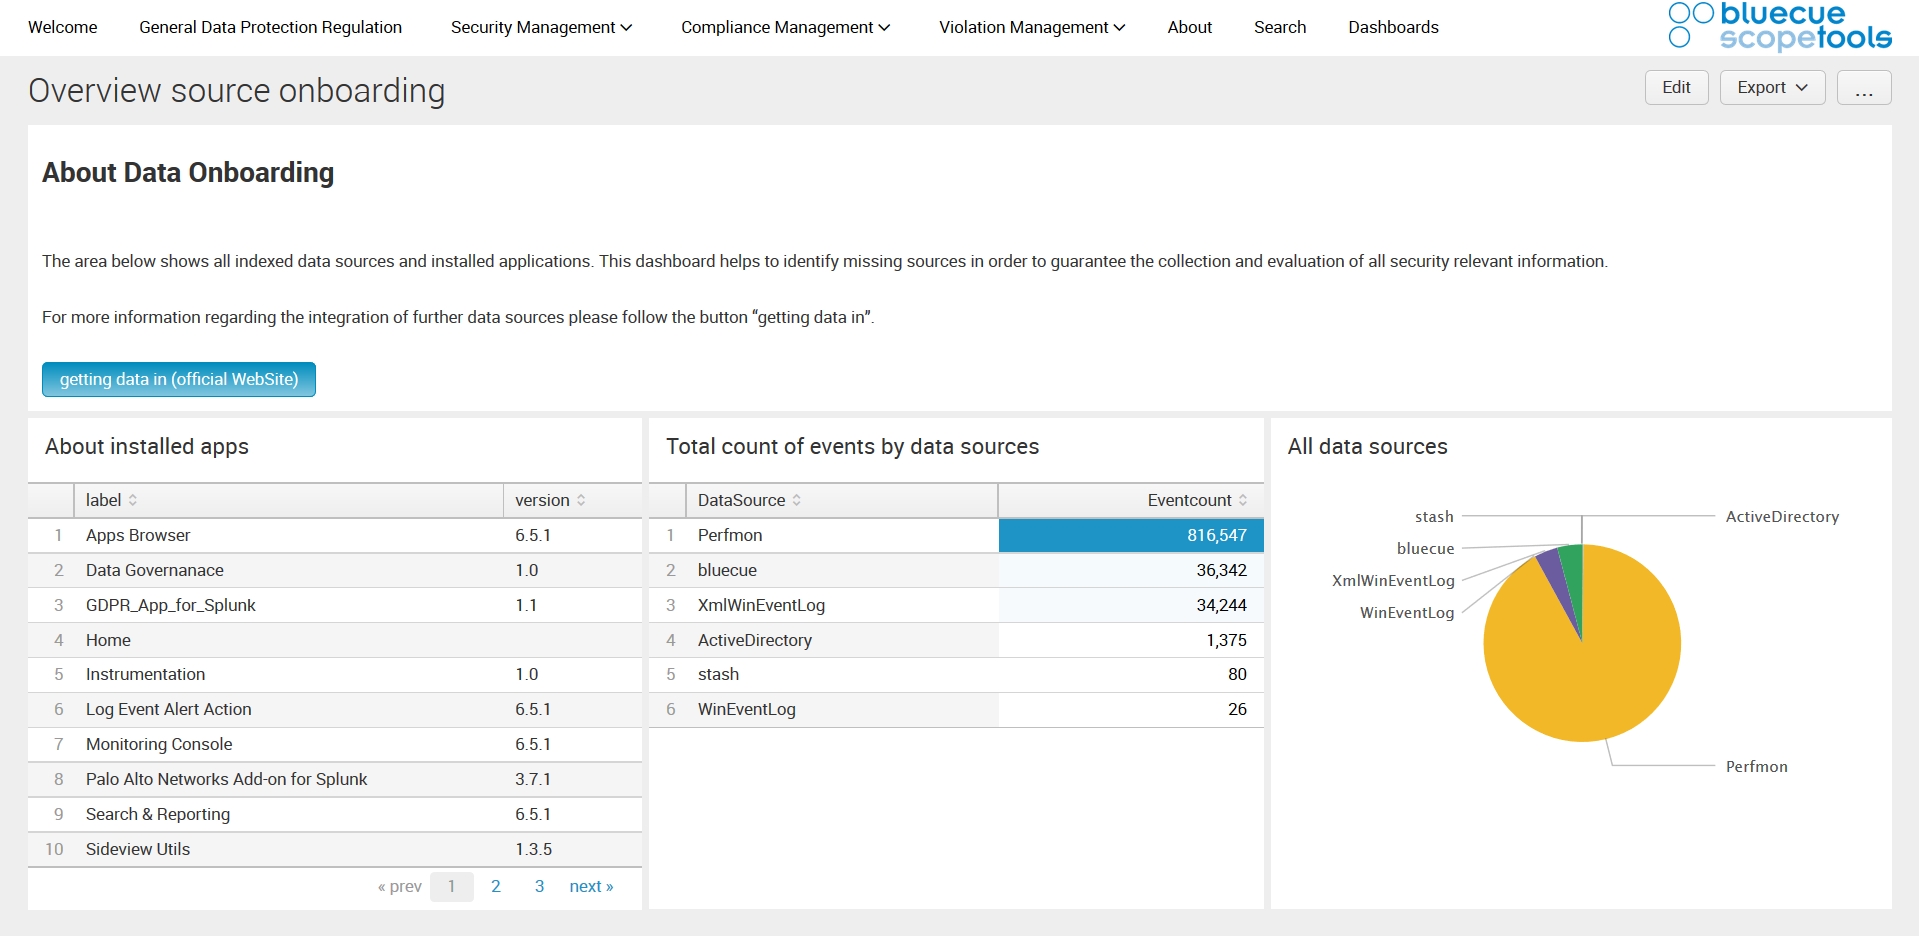
Task: Click the highlighted 816,547 event count cell
Action: coord(1131,535)
